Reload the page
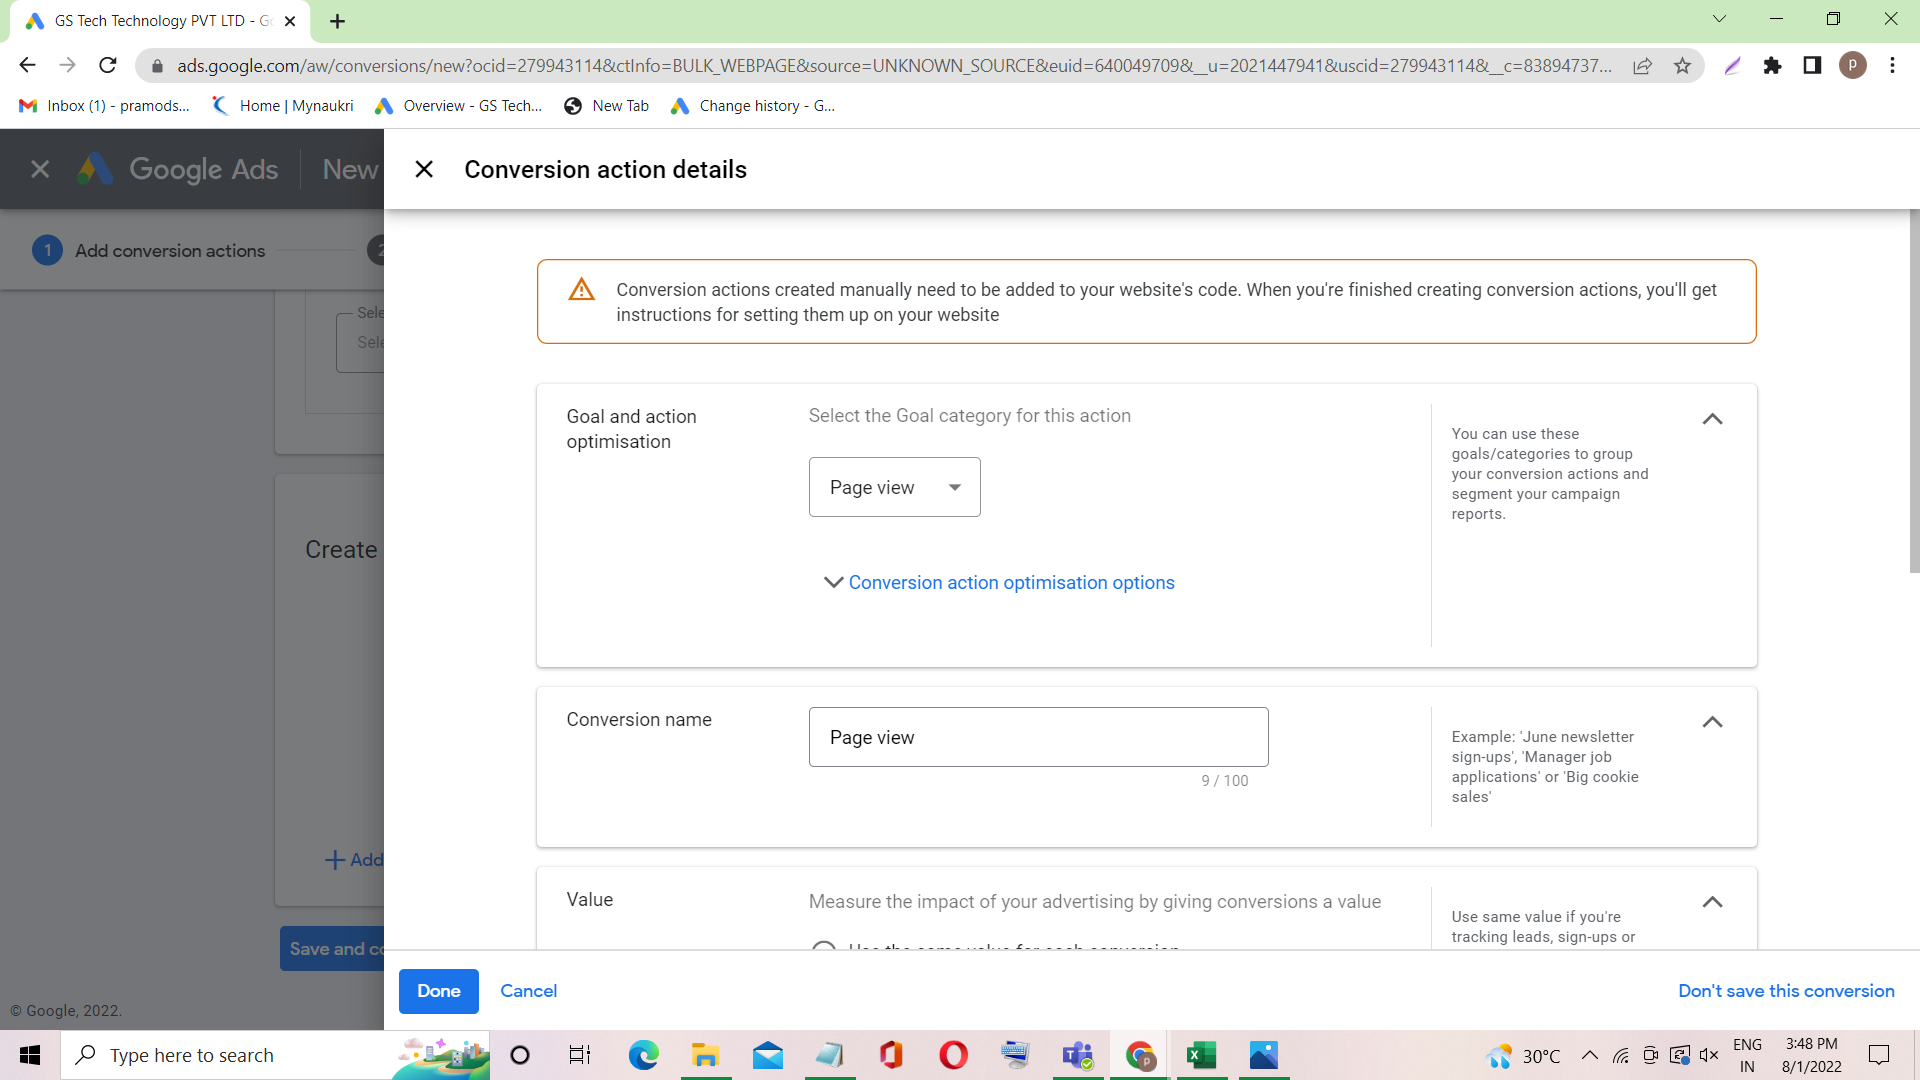The width and height of the screenshot is (1920, 1080). [x=108, y=66]
